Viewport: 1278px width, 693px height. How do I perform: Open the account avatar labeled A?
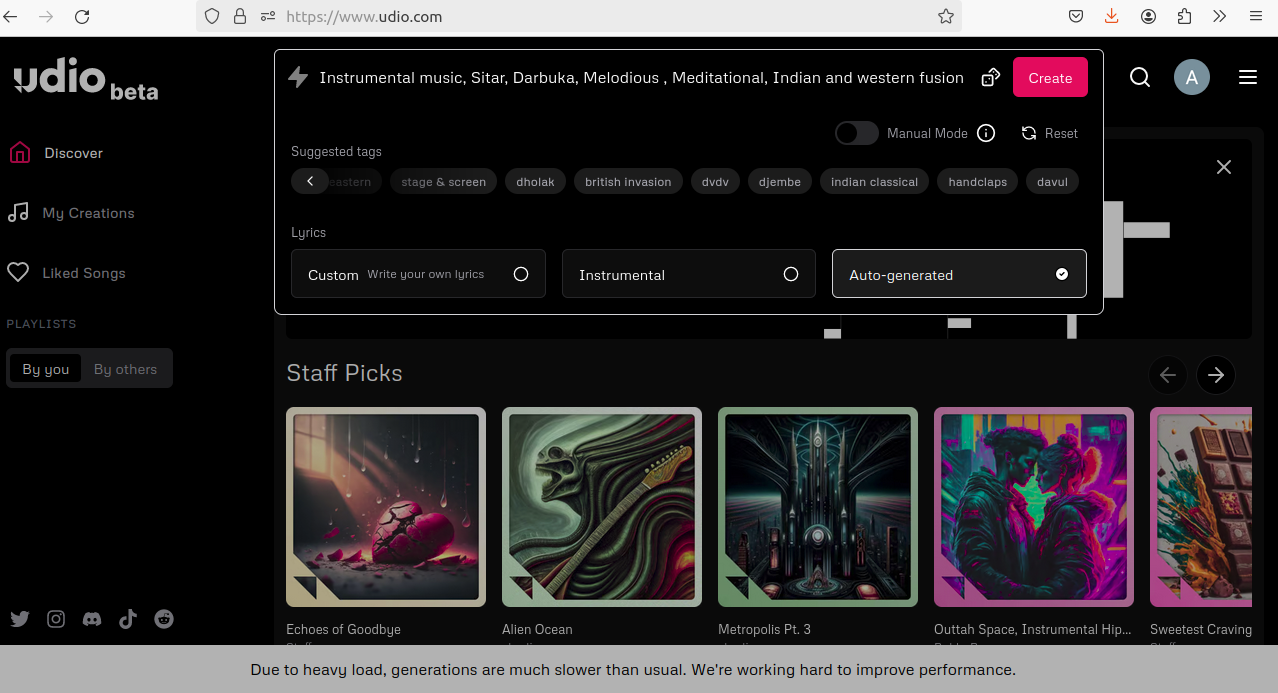click(x=1192, y=77)
